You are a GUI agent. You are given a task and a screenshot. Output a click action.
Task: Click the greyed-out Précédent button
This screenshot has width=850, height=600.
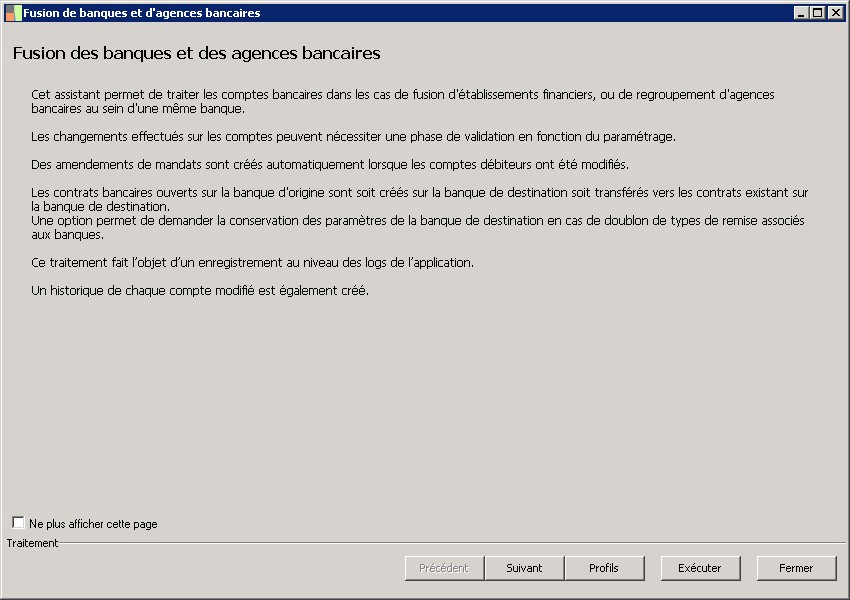pos(444,568)
